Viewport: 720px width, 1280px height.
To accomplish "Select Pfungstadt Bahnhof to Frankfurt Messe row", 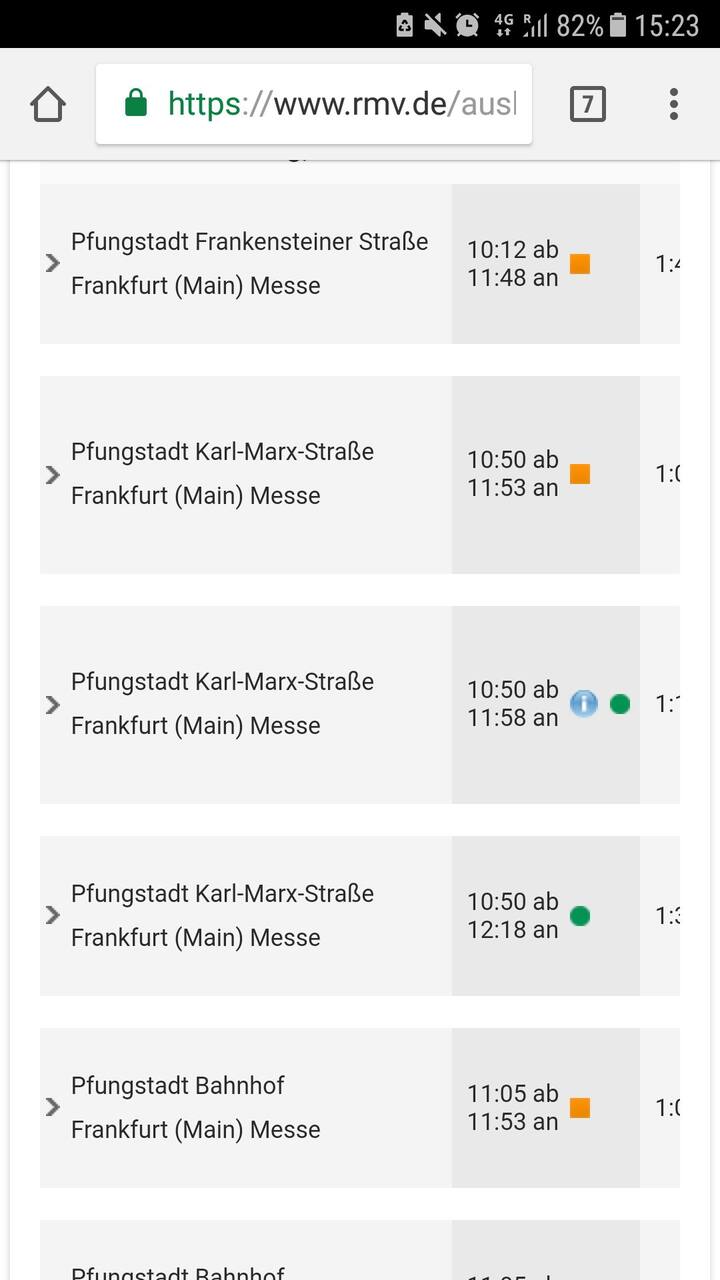I will 360,1108.
